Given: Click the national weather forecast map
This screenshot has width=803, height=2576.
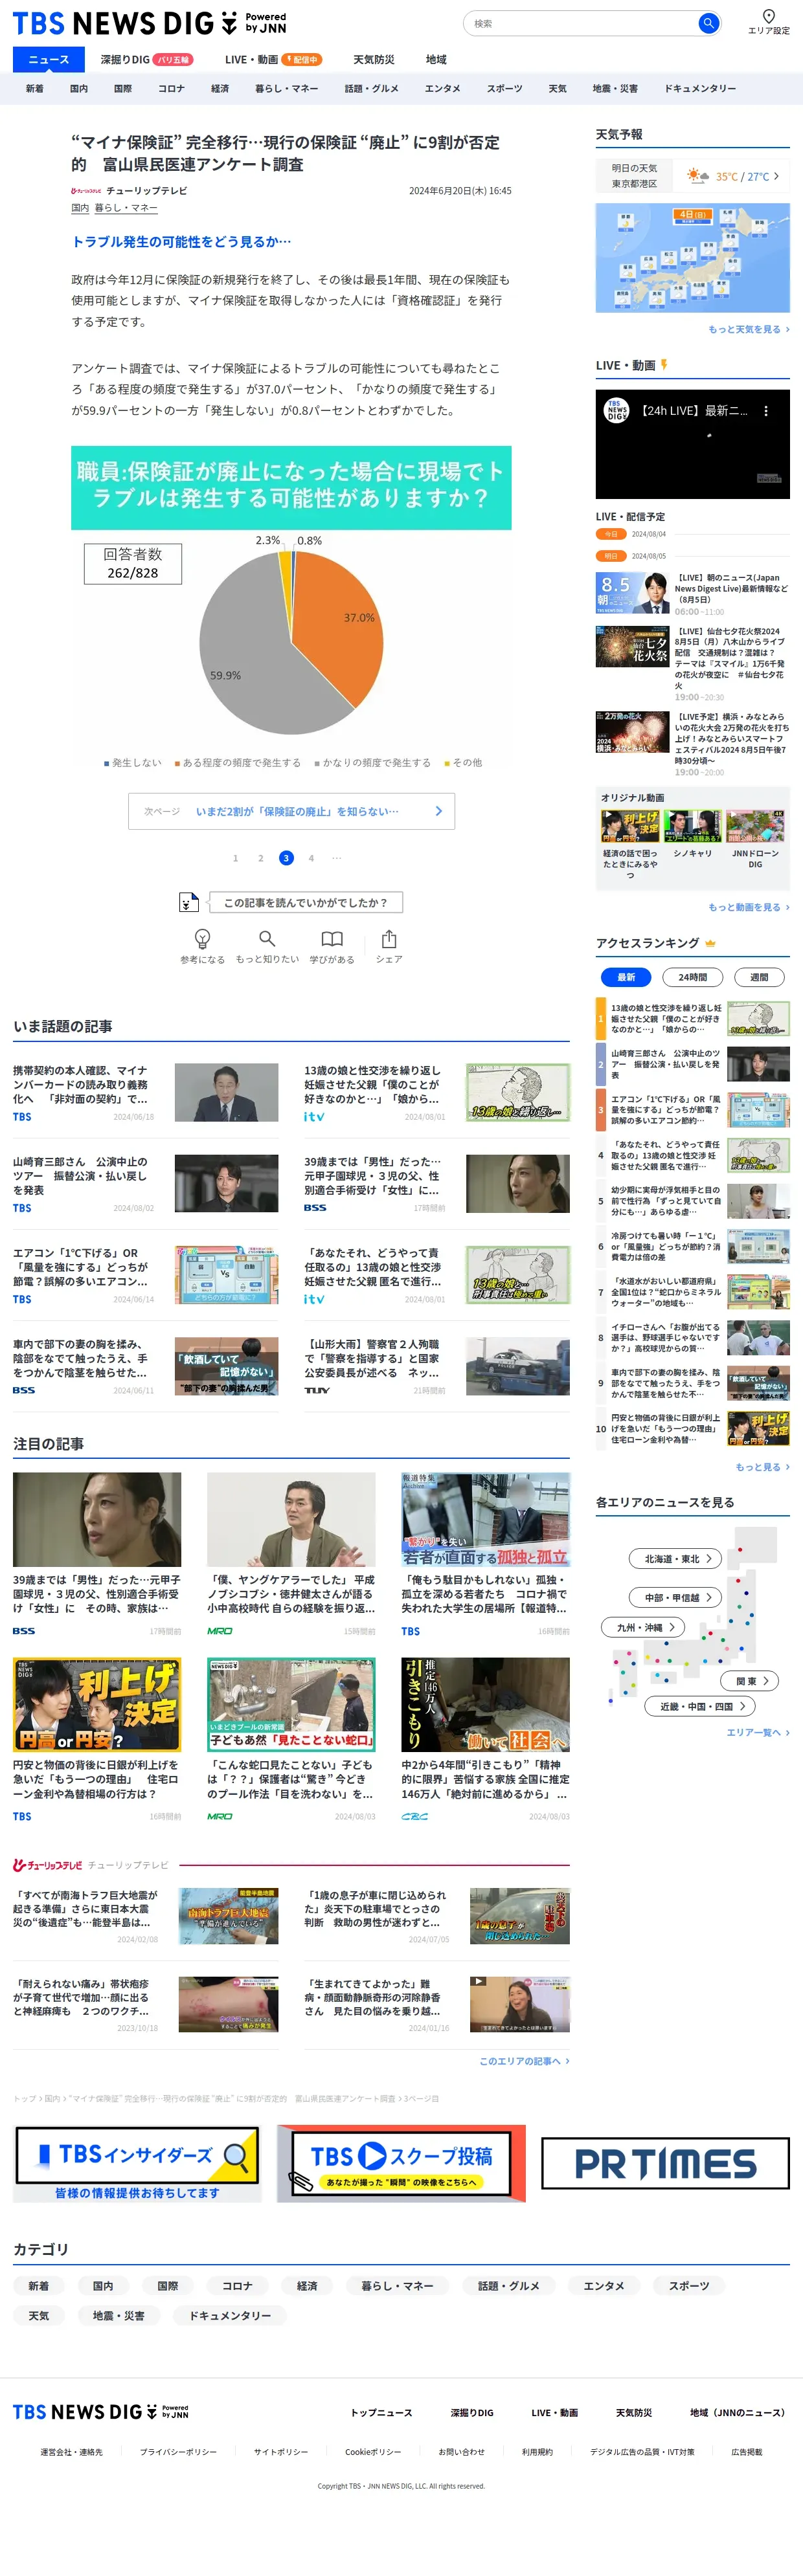Looking at the screenshot, I should coord(692,258).
